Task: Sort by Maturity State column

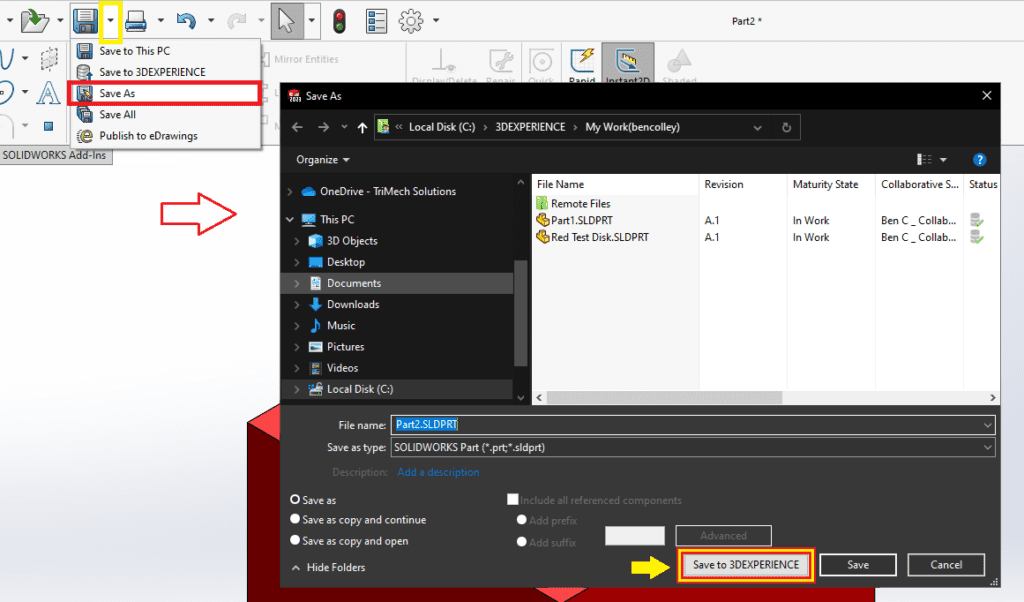Action: [x=825, y=185]
